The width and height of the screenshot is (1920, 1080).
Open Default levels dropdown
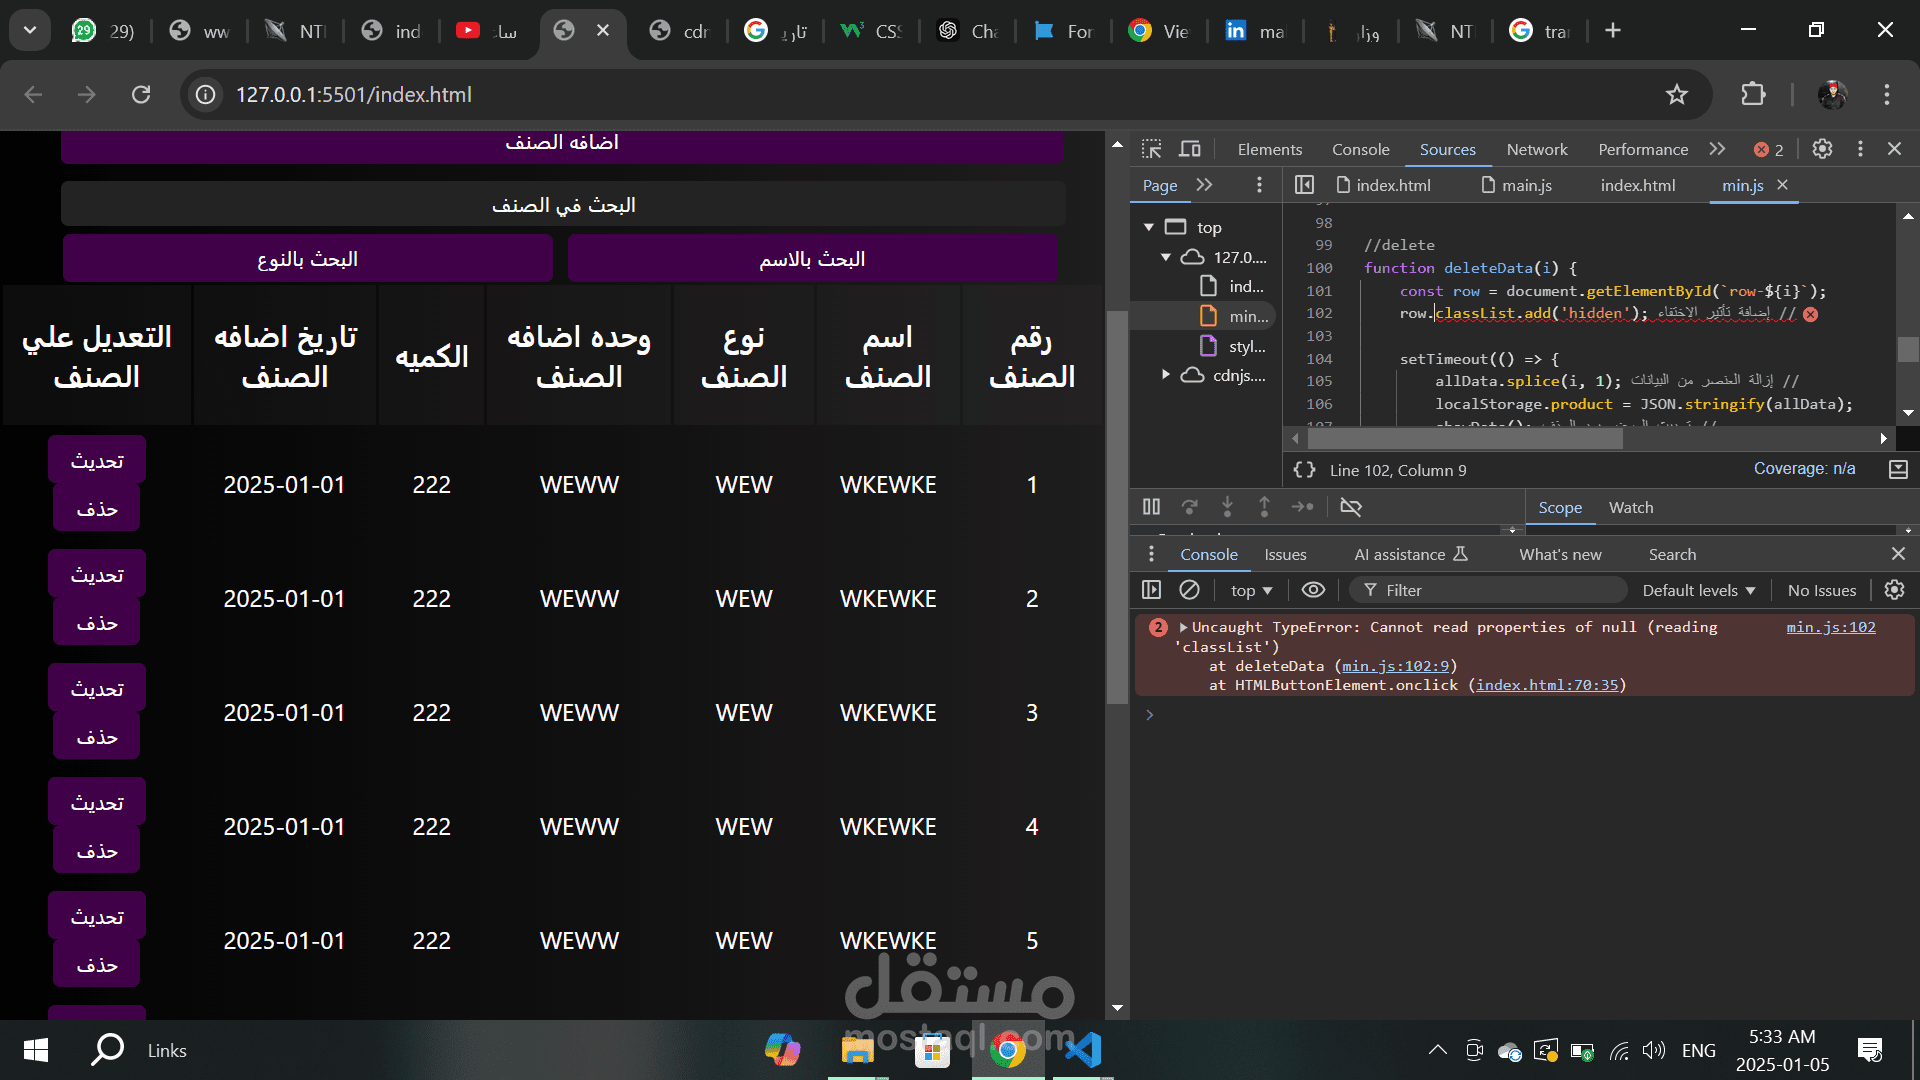[x=1698, y=590]
